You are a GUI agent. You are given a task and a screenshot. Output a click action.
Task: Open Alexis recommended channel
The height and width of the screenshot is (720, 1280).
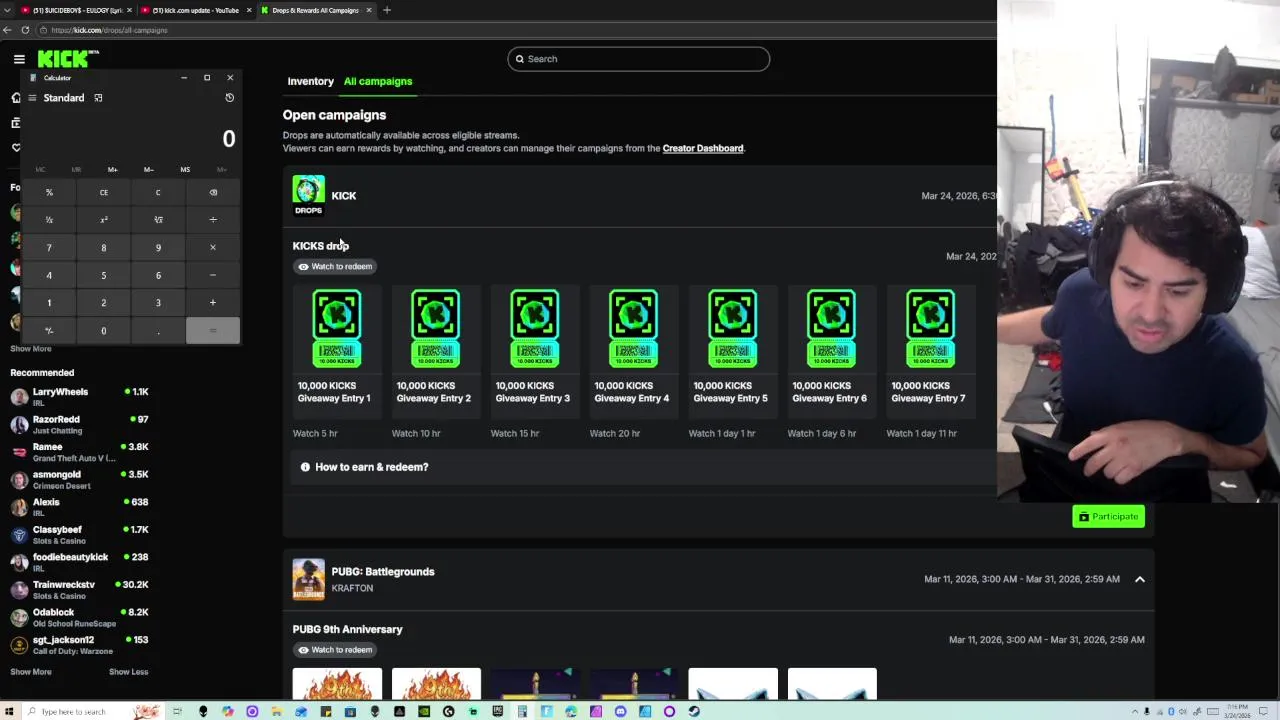[80, 507]
